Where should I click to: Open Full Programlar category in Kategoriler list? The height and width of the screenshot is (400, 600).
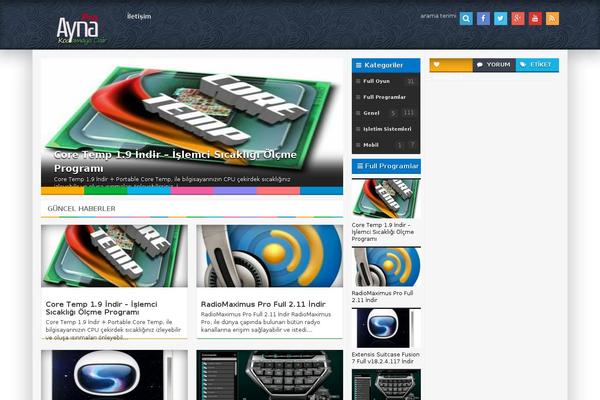pyautogui.click(x=386, y=97)
